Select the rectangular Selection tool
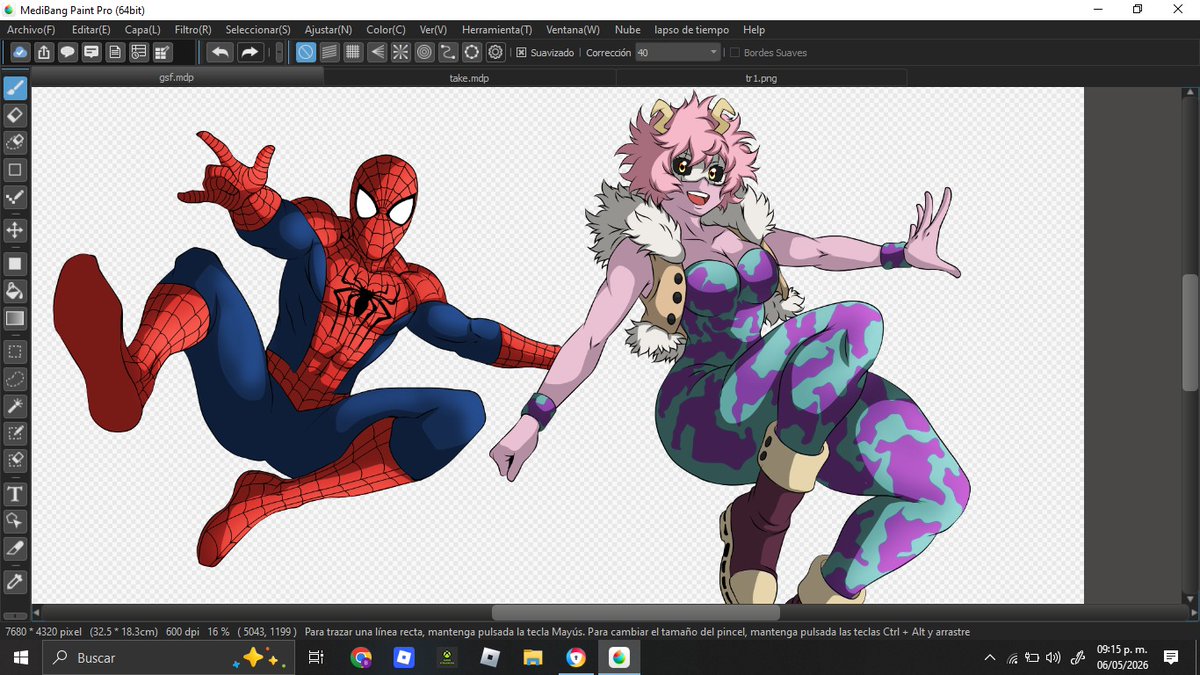 pos(15,352)
